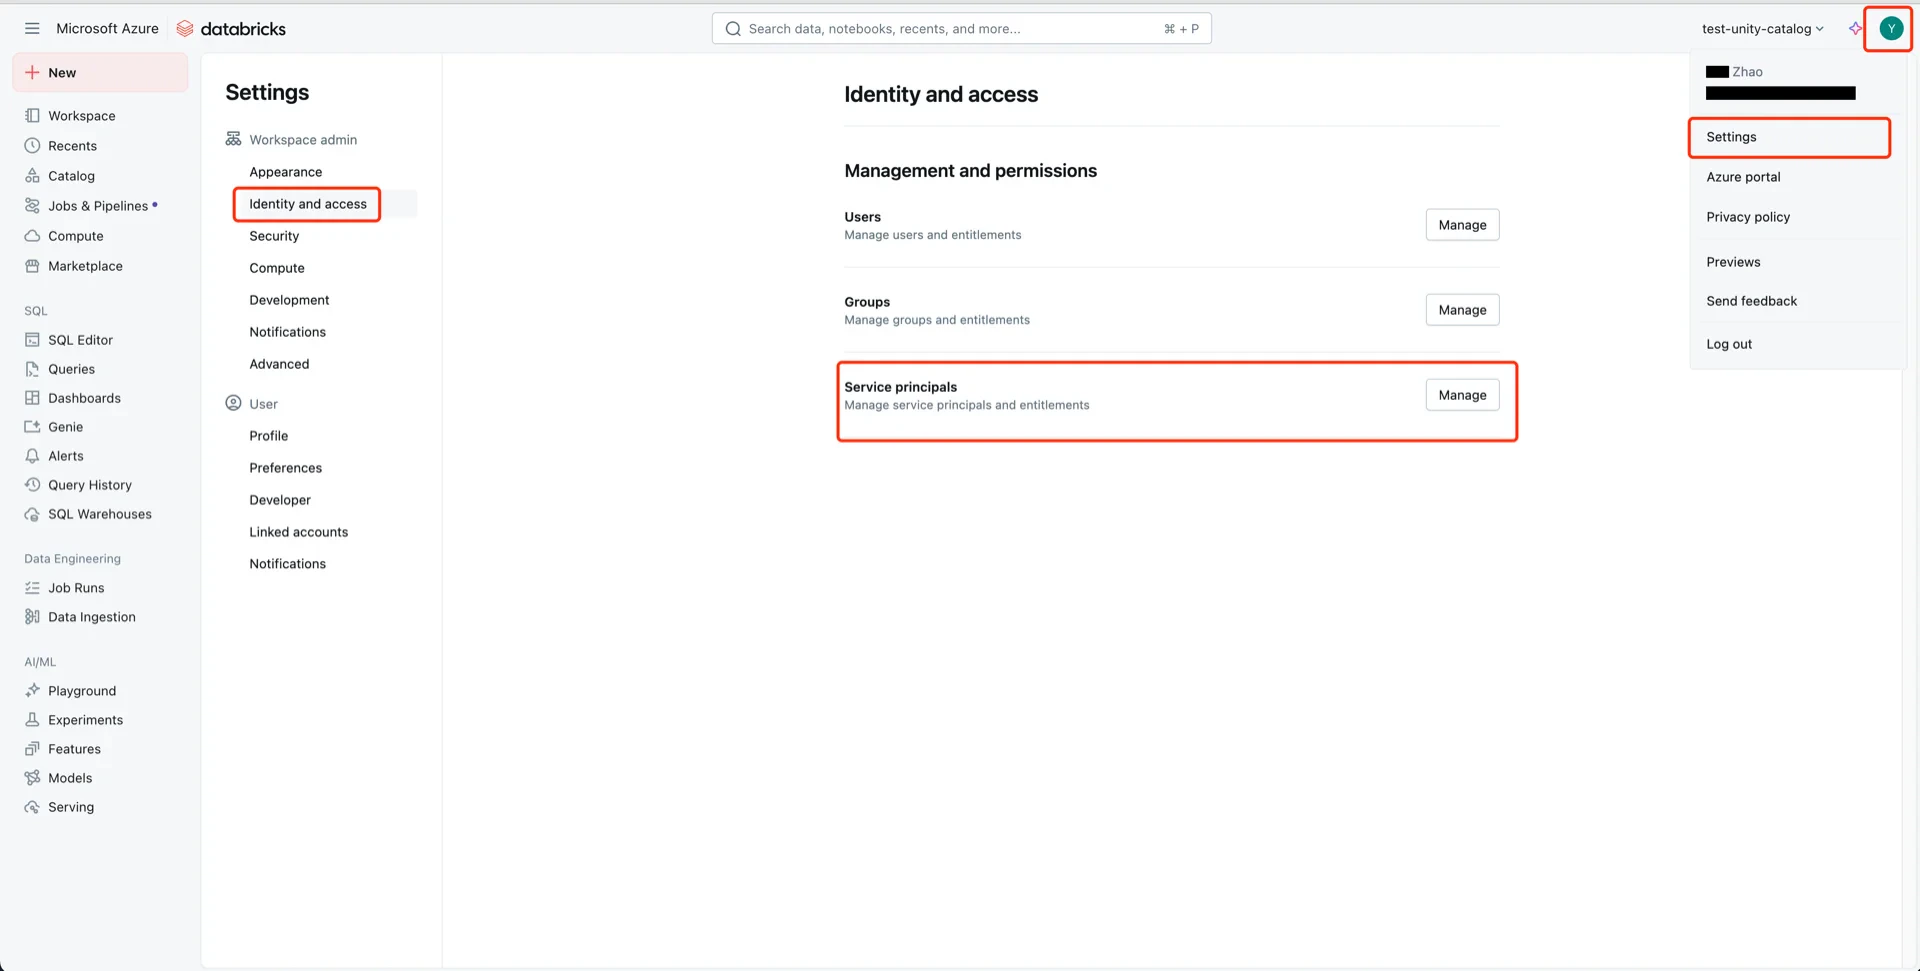The image size is (1920, 971).
Task: Open the Data Ingestion icon
Action: [32, 617]
